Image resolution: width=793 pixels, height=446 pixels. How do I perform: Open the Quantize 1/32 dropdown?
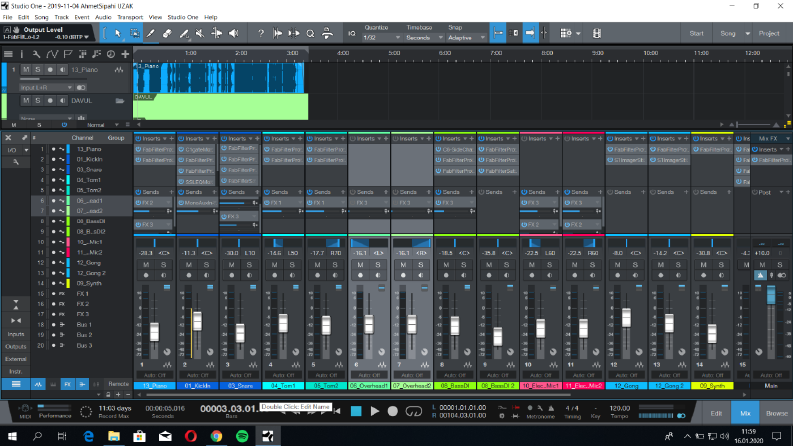click(381, 38)
